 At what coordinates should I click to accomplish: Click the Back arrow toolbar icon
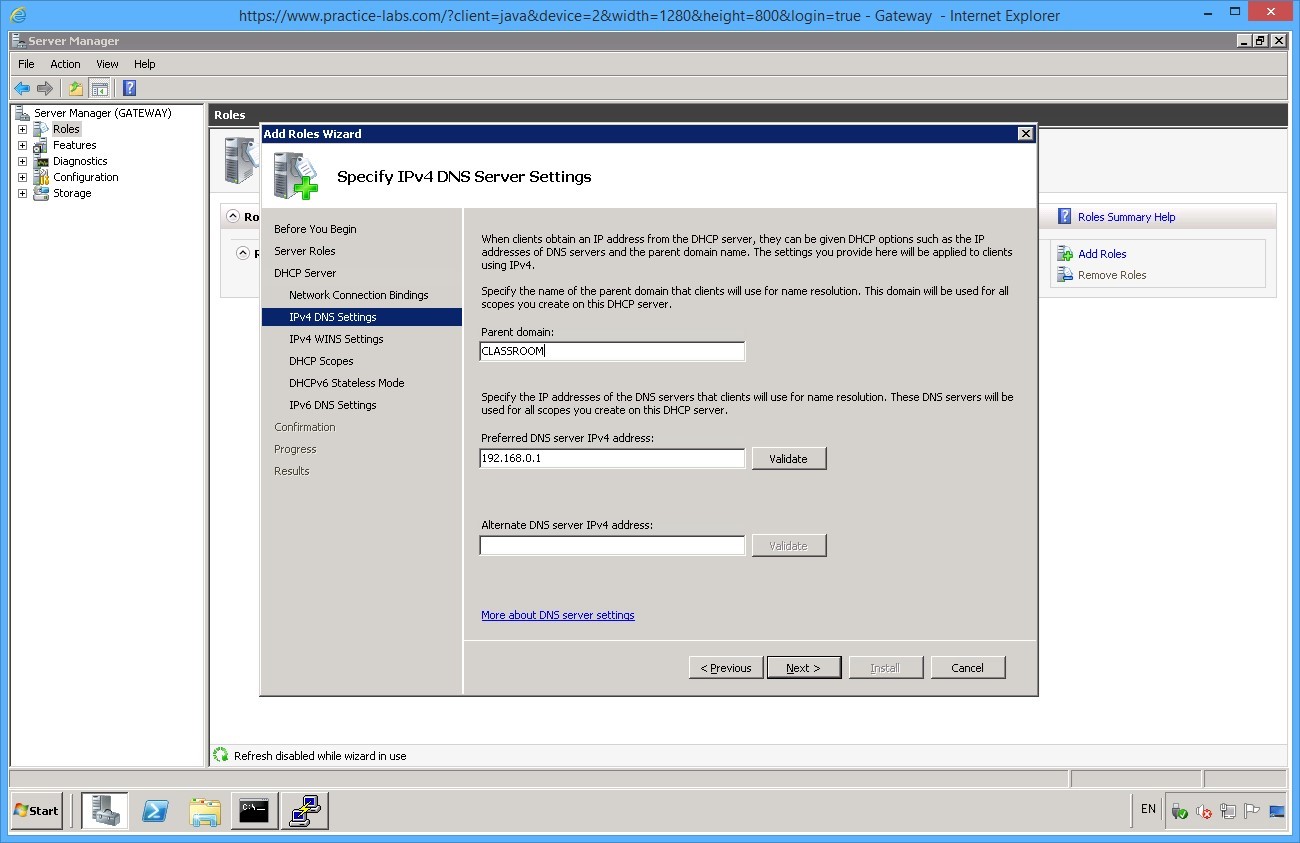click(x=22, y=88)
